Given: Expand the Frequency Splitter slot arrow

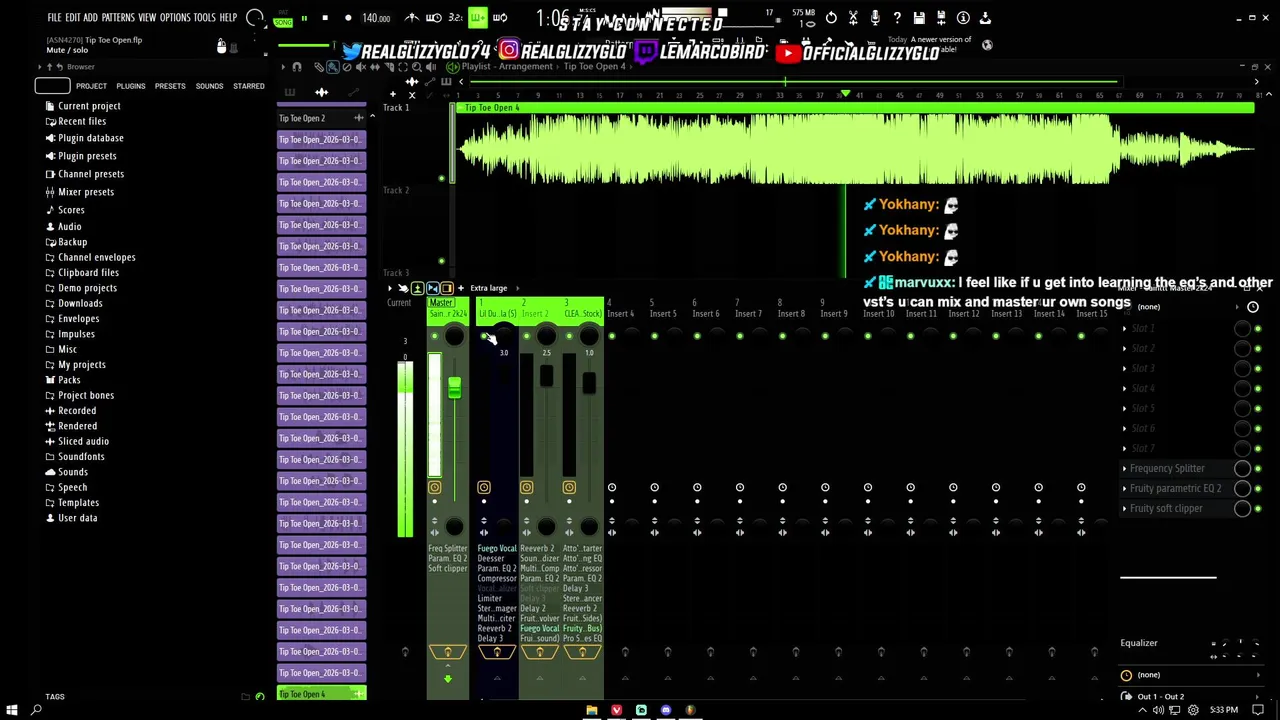Looking at the screenshot, I should coord(1124,469).
